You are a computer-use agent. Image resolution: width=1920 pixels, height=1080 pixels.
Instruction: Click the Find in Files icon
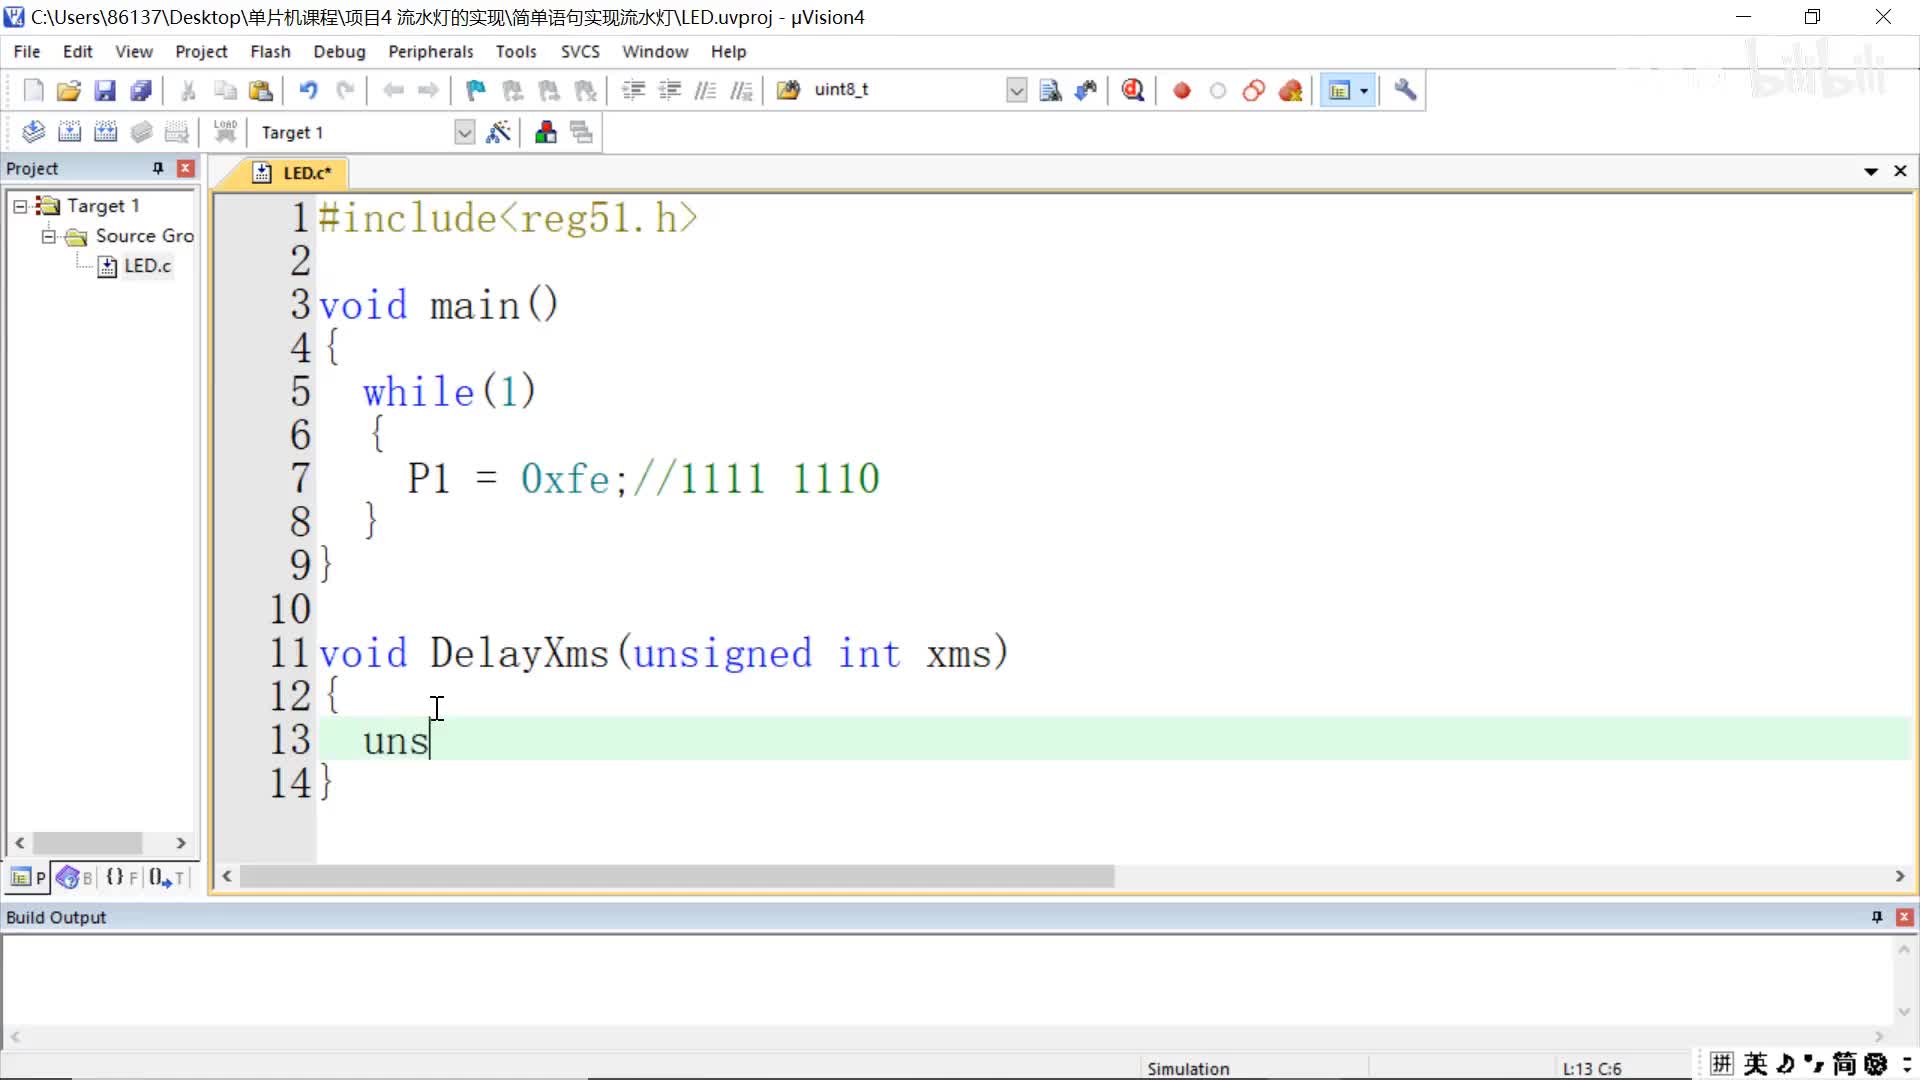pyautogui.click(x=788, y=90)
